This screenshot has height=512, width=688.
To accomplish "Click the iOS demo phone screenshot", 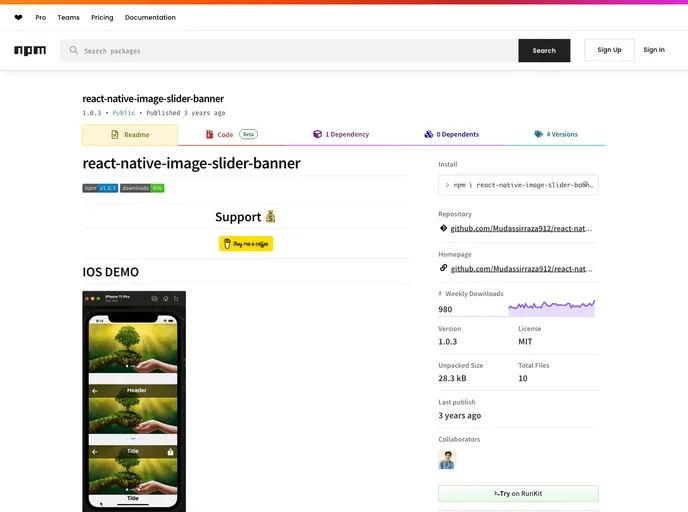I will tap(134, 401).
